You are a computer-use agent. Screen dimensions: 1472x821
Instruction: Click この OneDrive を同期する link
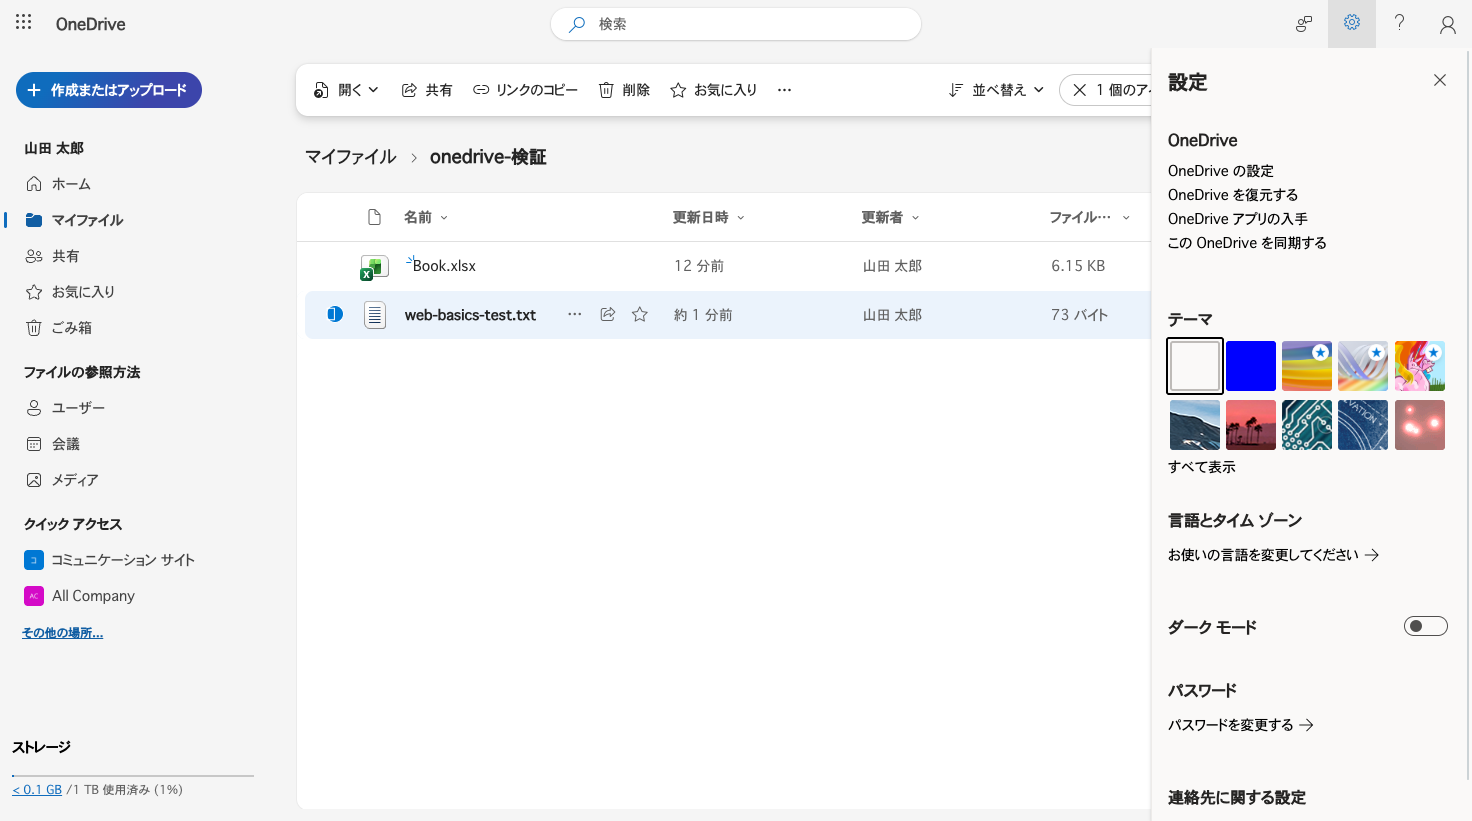1247,243
